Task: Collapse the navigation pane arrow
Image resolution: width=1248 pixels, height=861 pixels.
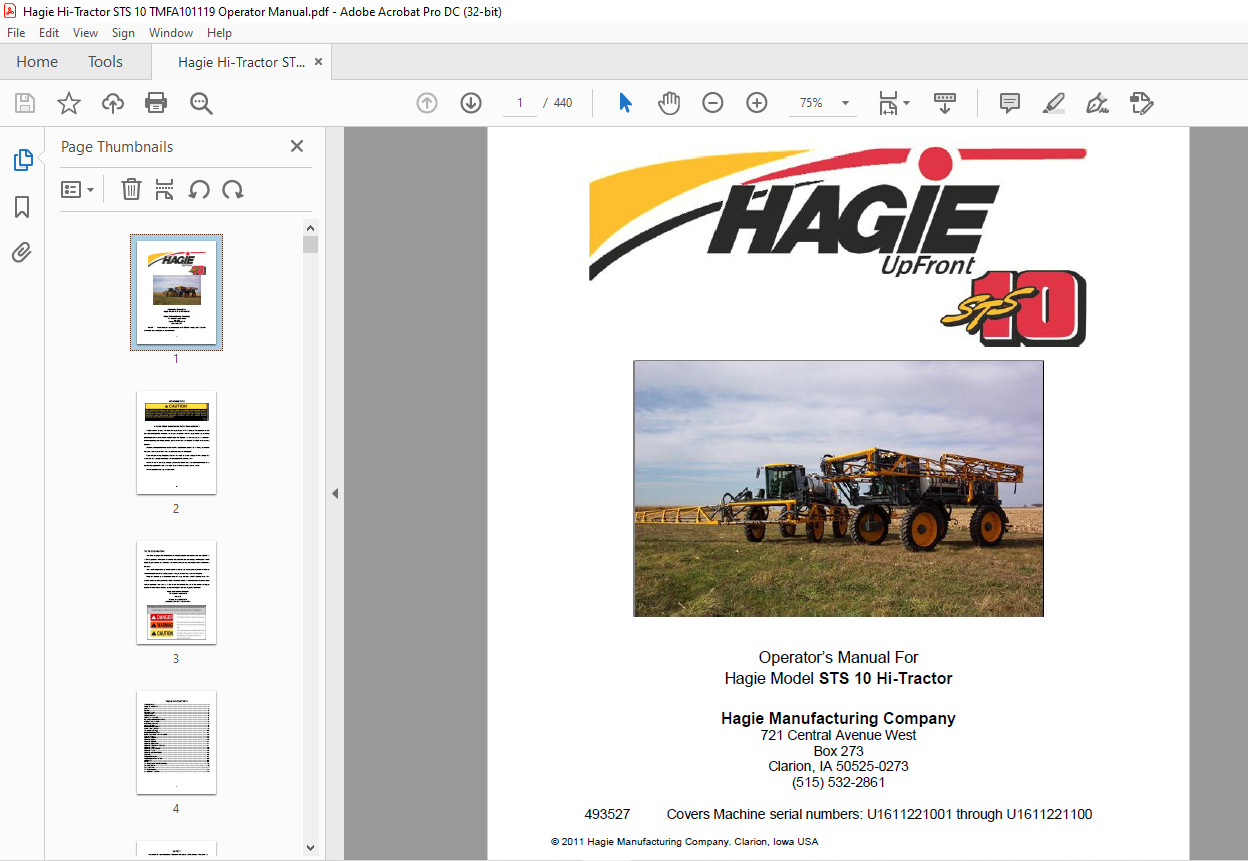Action: 335,493
